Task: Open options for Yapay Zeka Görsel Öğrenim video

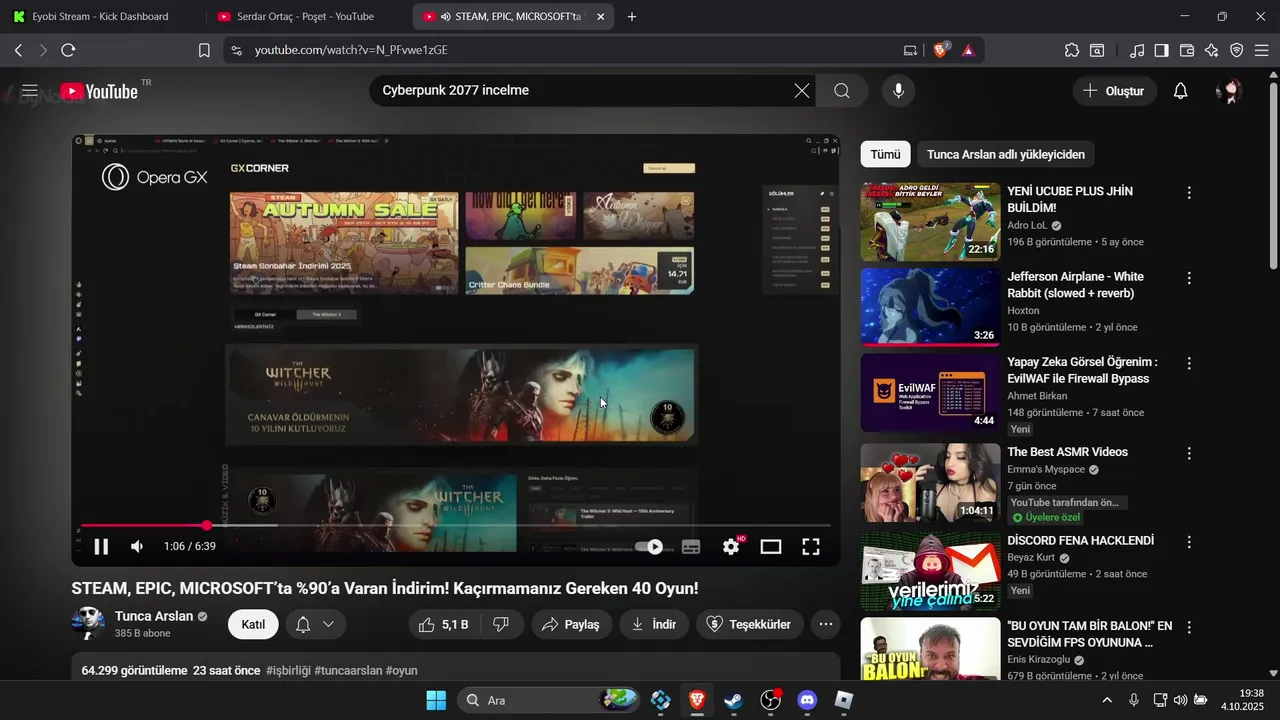Action: coord(1189,363)
